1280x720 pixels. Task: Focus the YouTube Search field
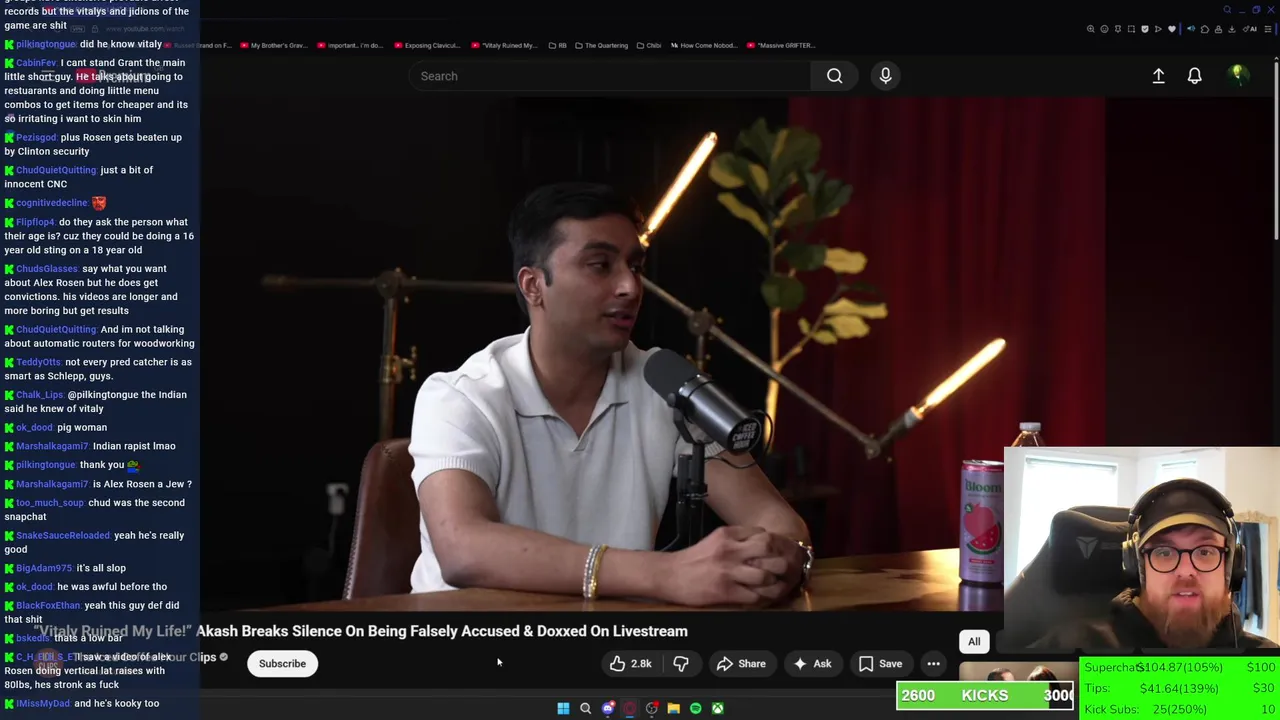click(x=612, y=76)
